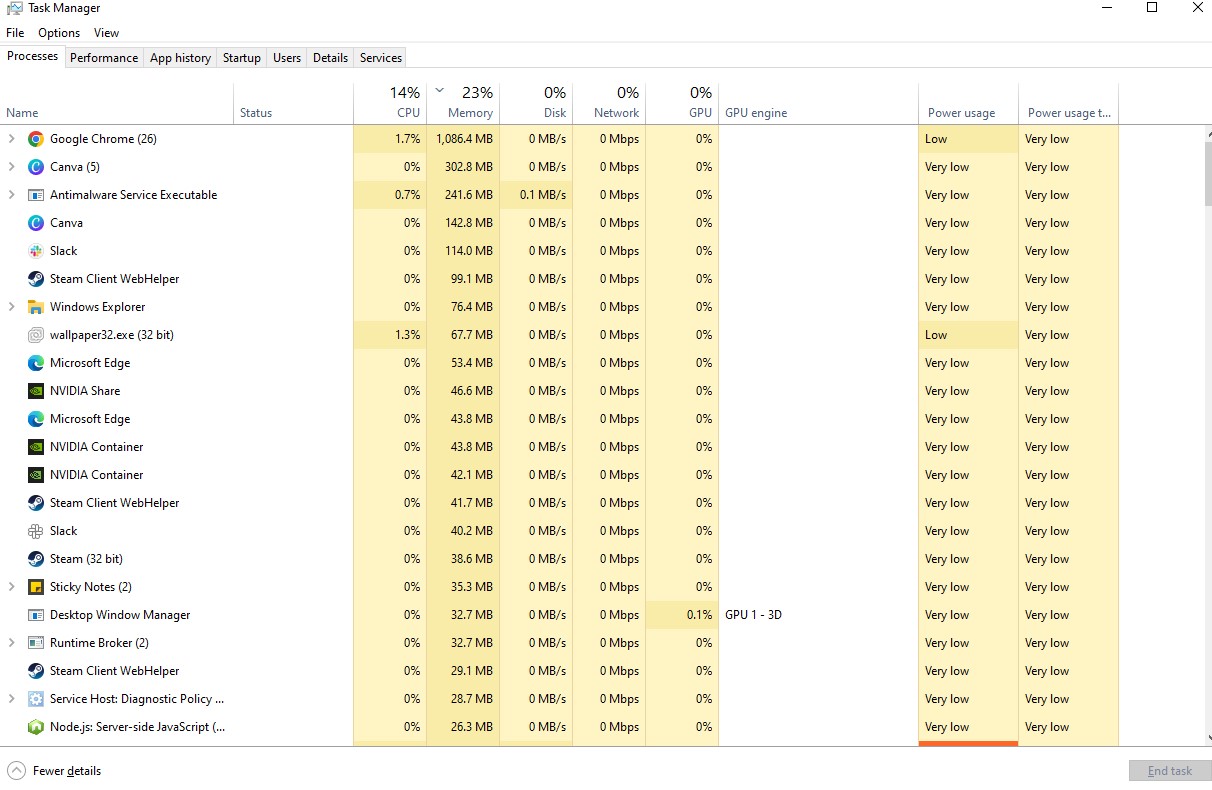Expand the Runtime Broker (2) group
The width and height of the screenshot is (1212, 790).
point(12,643)
